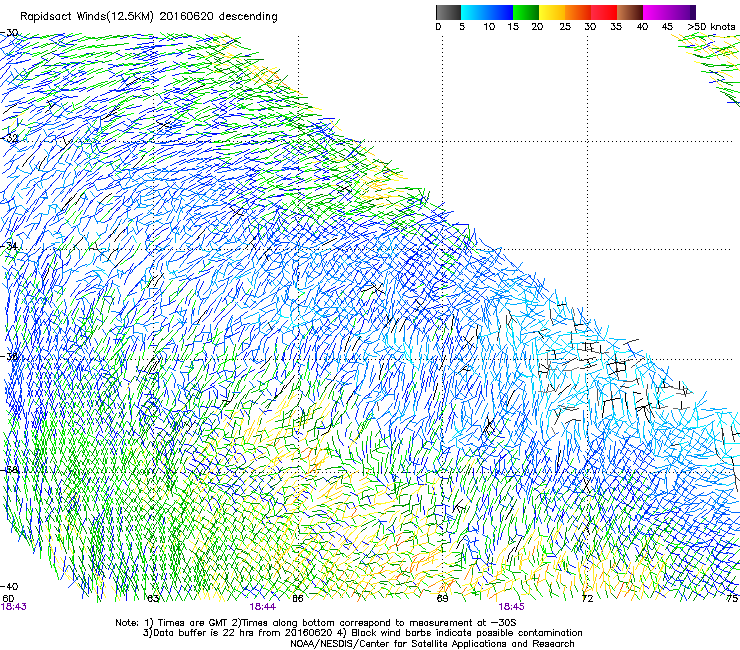Click the note line '3)Data buffer is 22 hrs'
The image size is (740, 650).
(x=362, y=633)
